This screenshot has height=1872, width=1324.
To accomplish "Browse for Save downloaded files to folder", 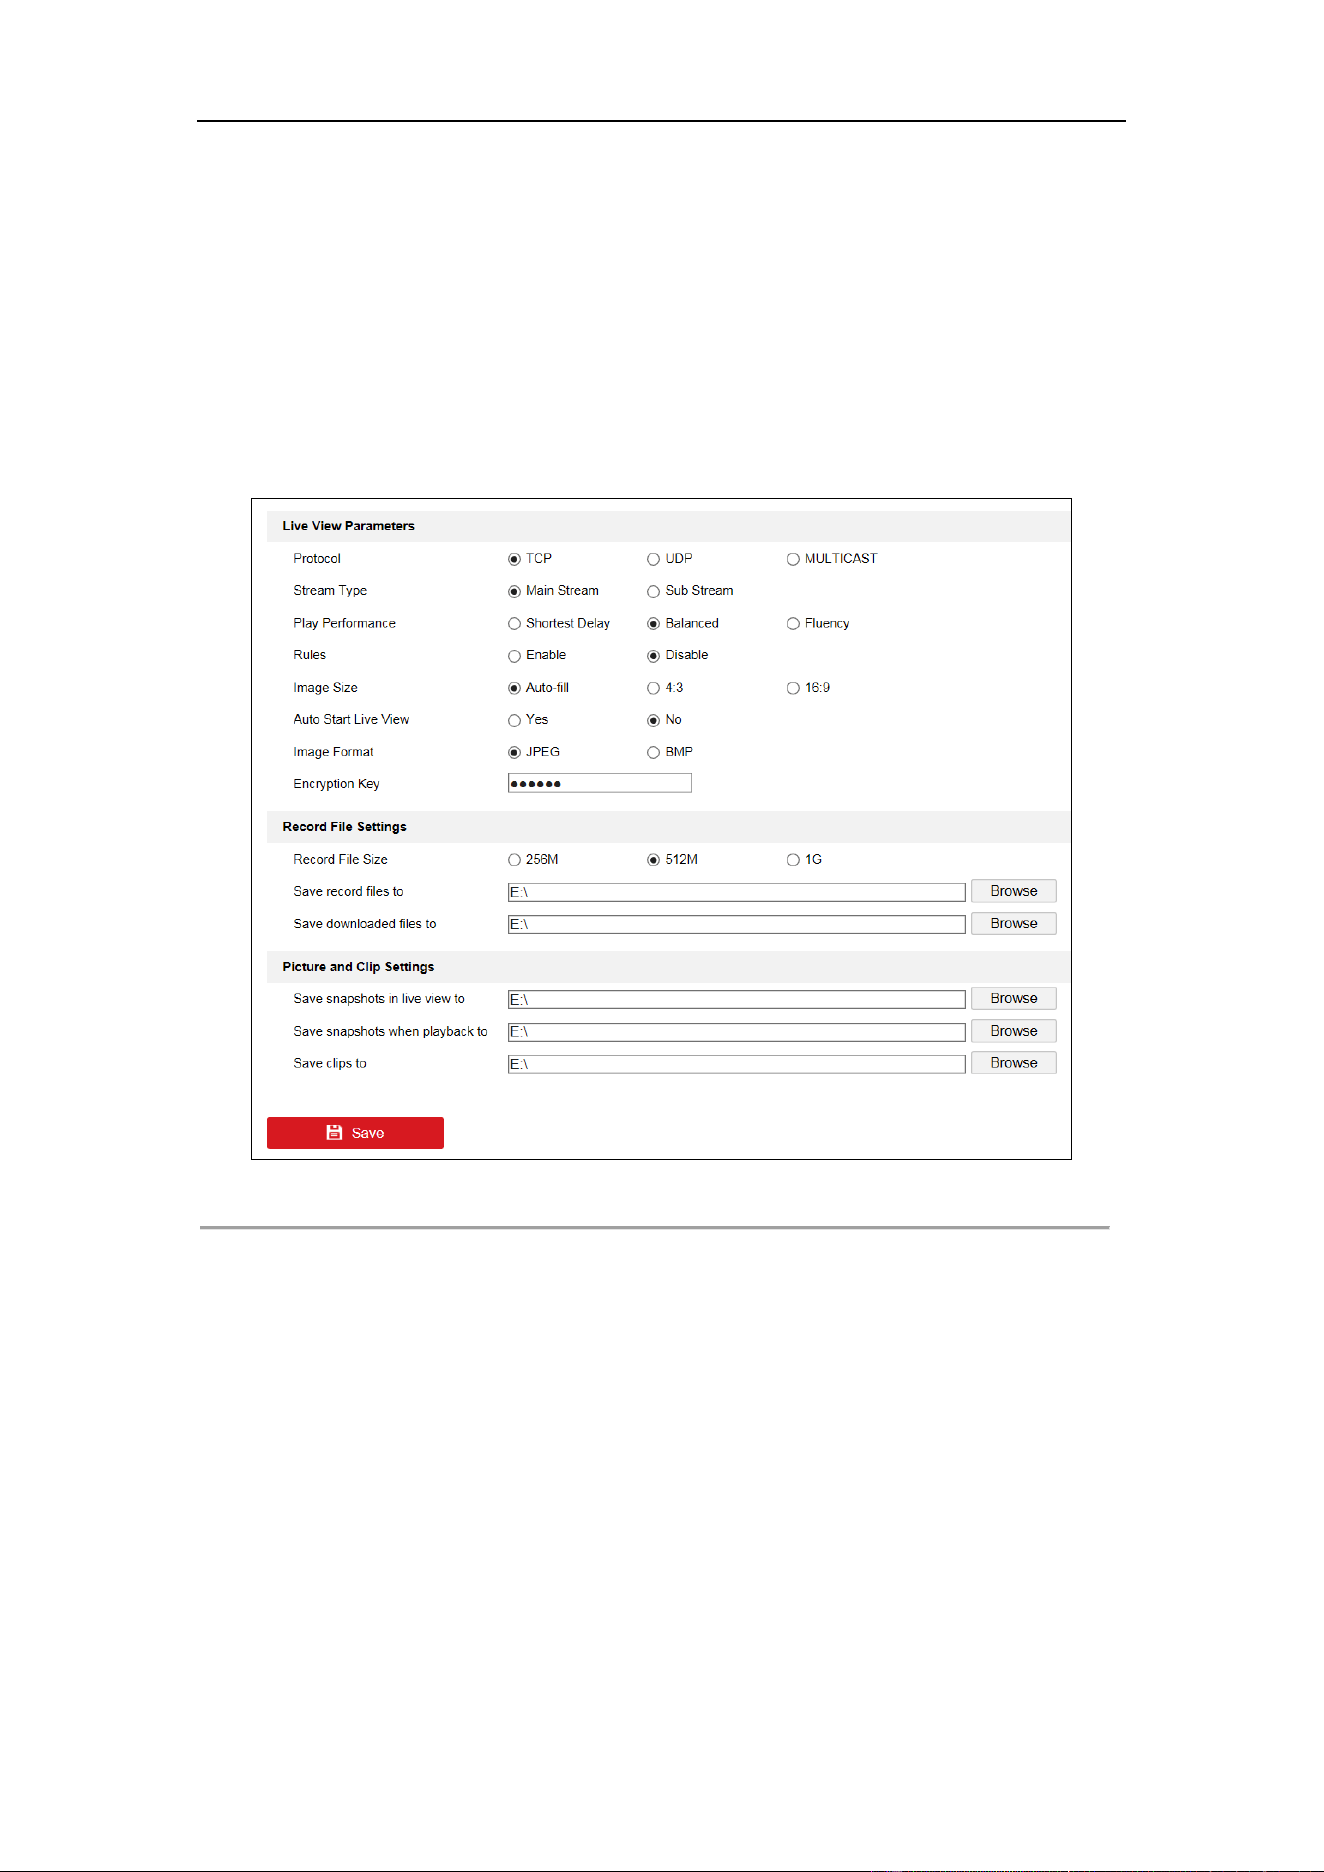I will pos(1014,923).
